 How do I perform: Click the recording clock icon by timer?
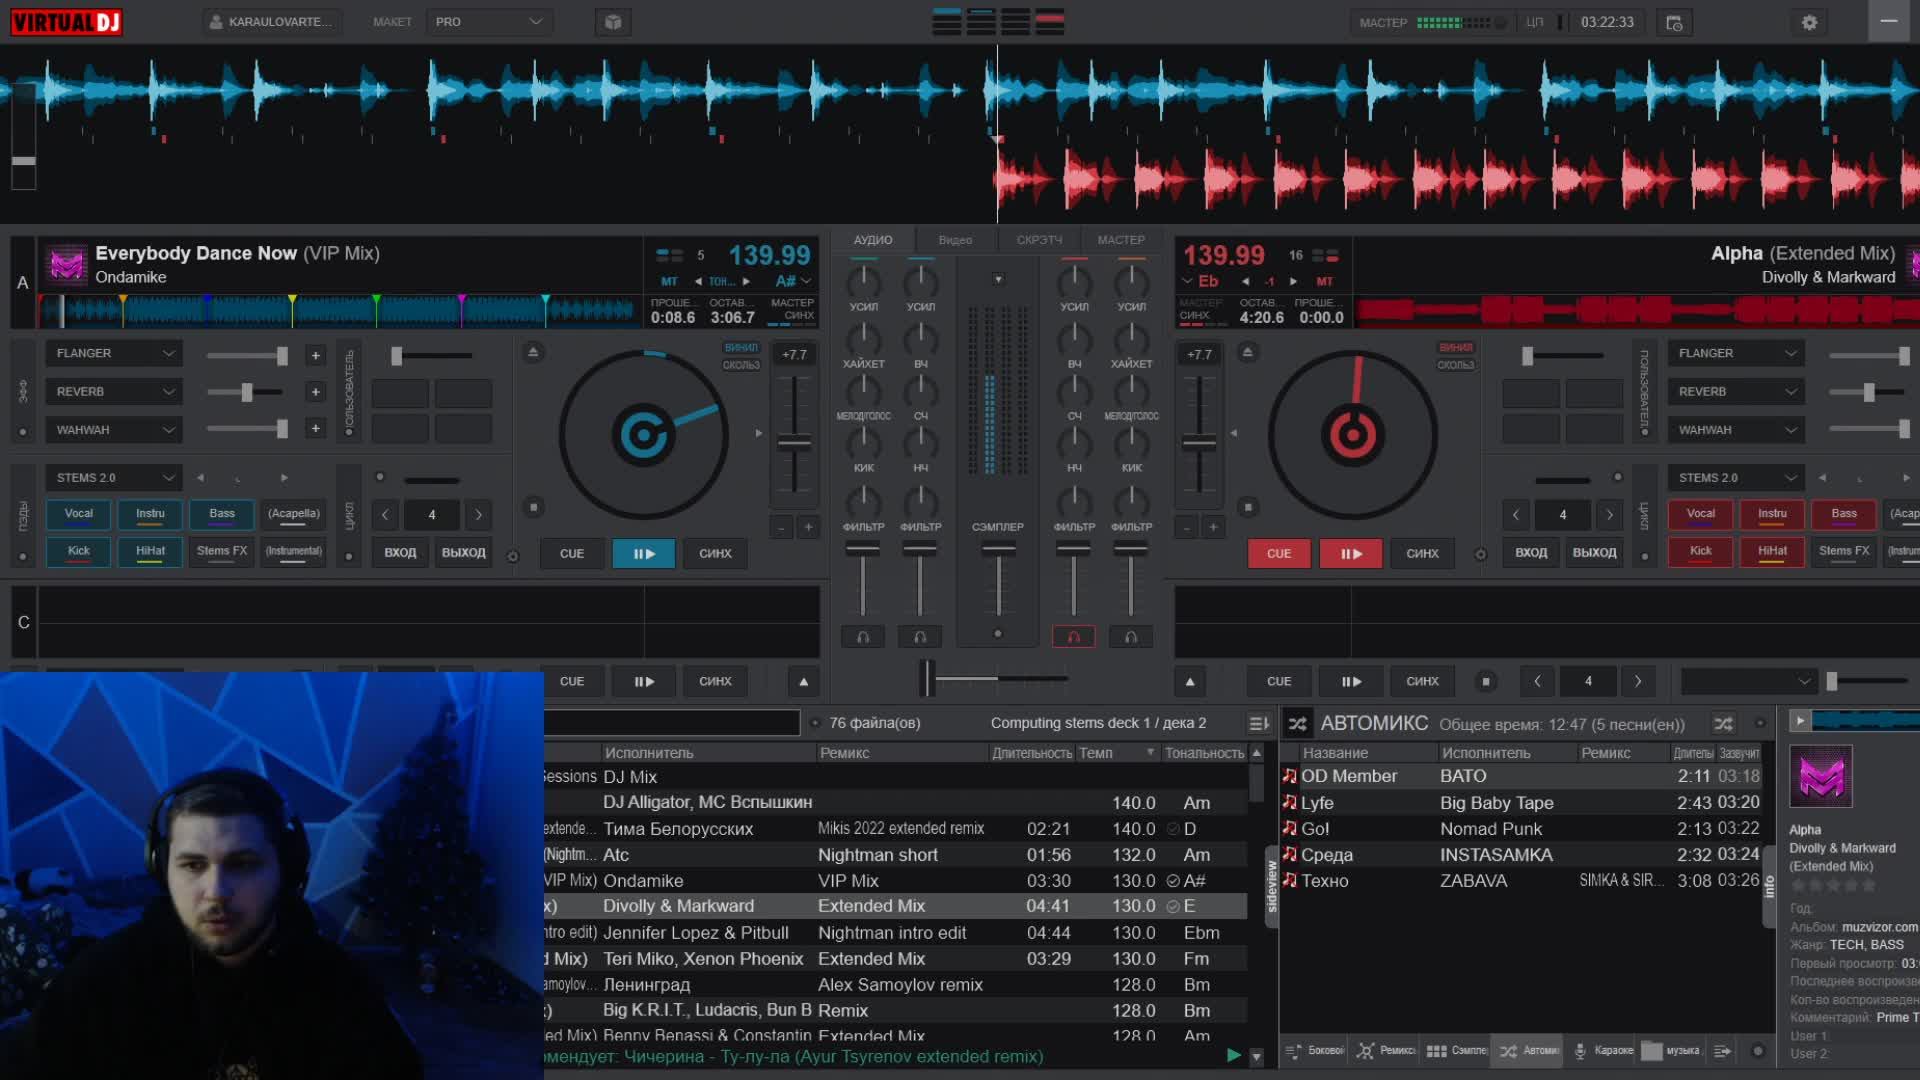click(x=1674, y=22)
